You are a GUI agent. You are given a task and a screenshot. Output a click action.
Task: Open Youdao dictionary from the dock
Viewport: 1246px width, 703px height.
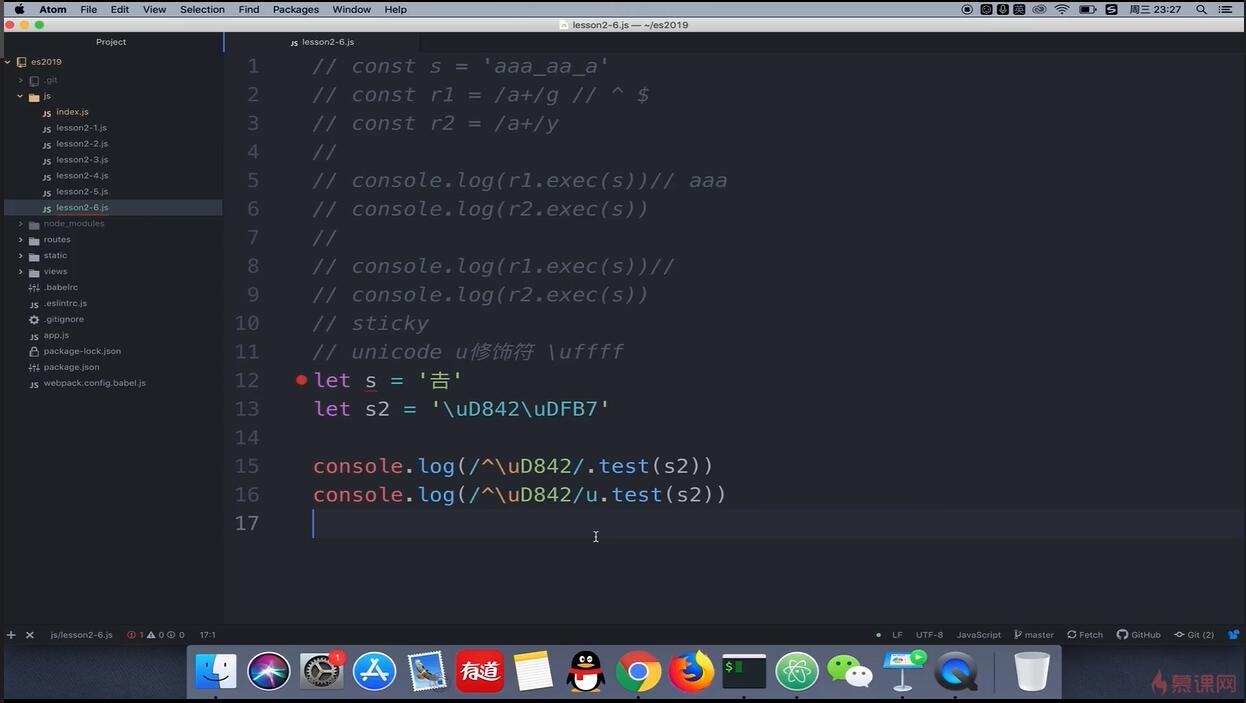pyautogui.click(x=480, y=671)
